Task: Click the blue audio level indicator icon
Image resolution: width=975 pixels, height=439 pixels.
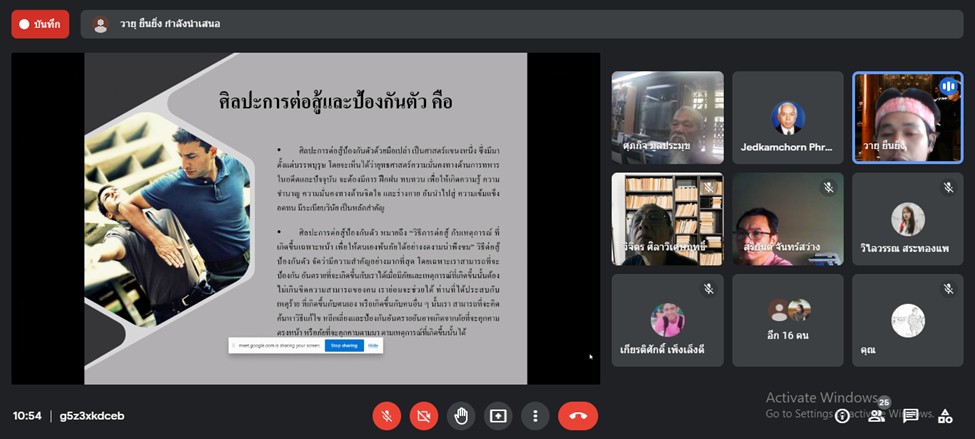Action: coord(948,87)
